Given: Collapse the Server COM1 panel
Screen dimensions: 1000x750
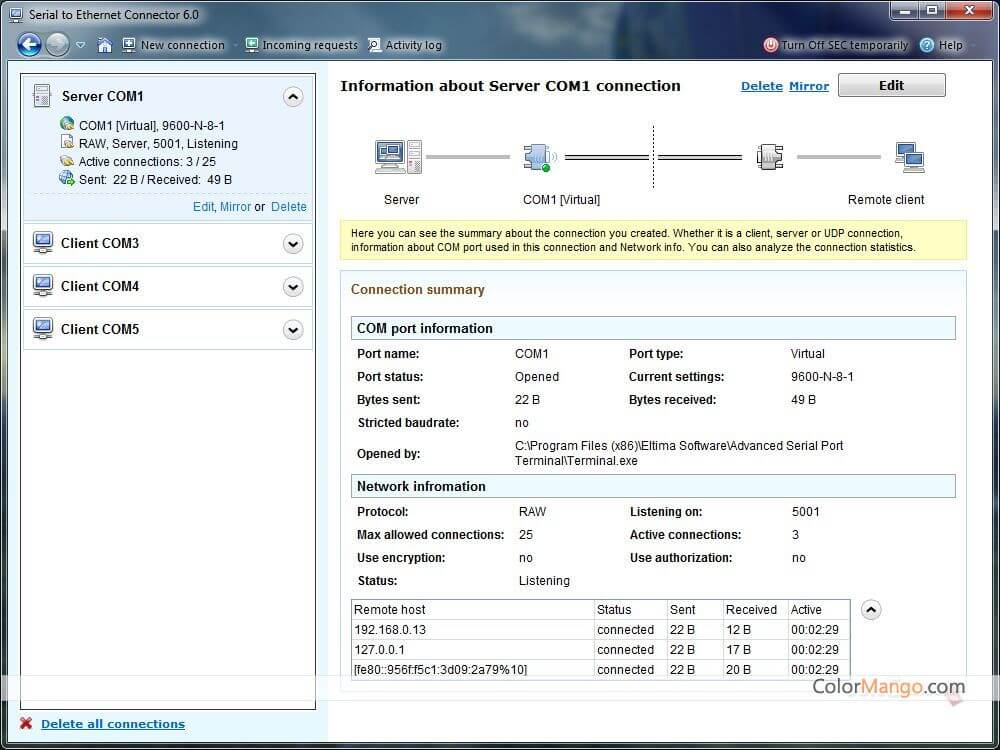Looking at the screenshot, I should point(292,97).
